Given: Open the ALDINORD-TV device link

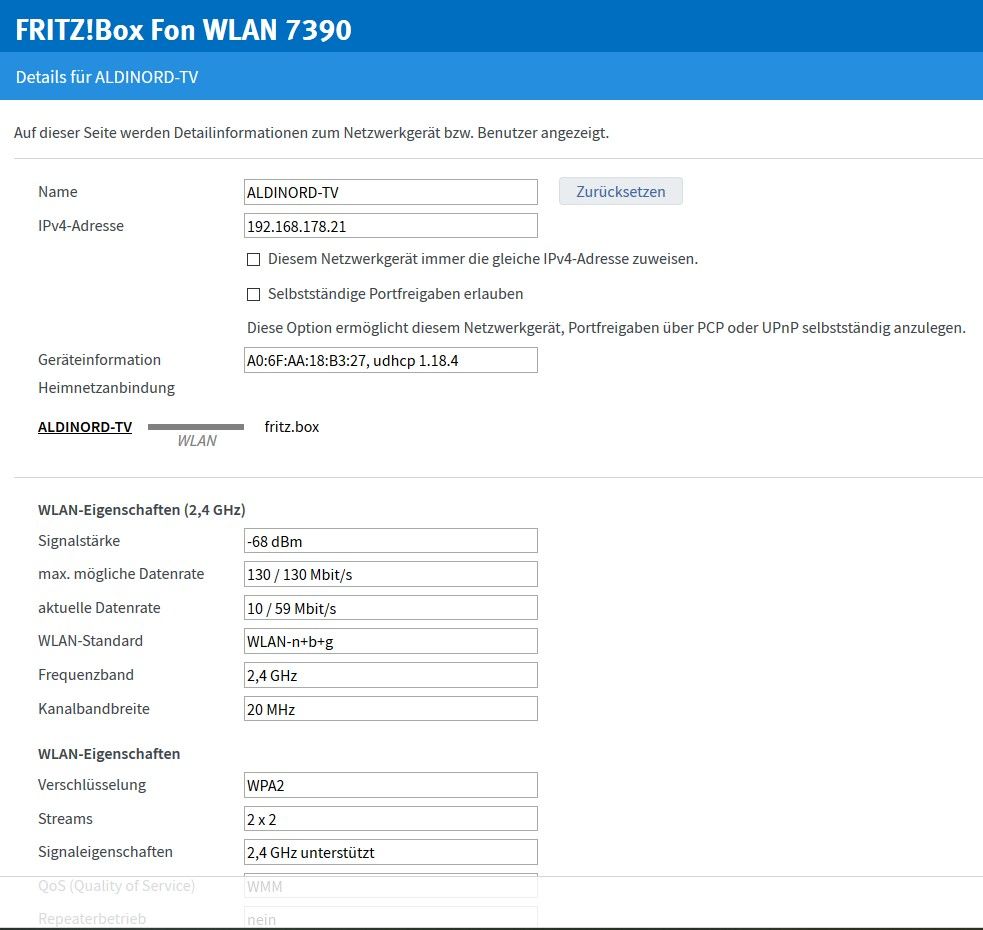Looking at the screenshot, I should pyautogui.click(x=85, y=427).
